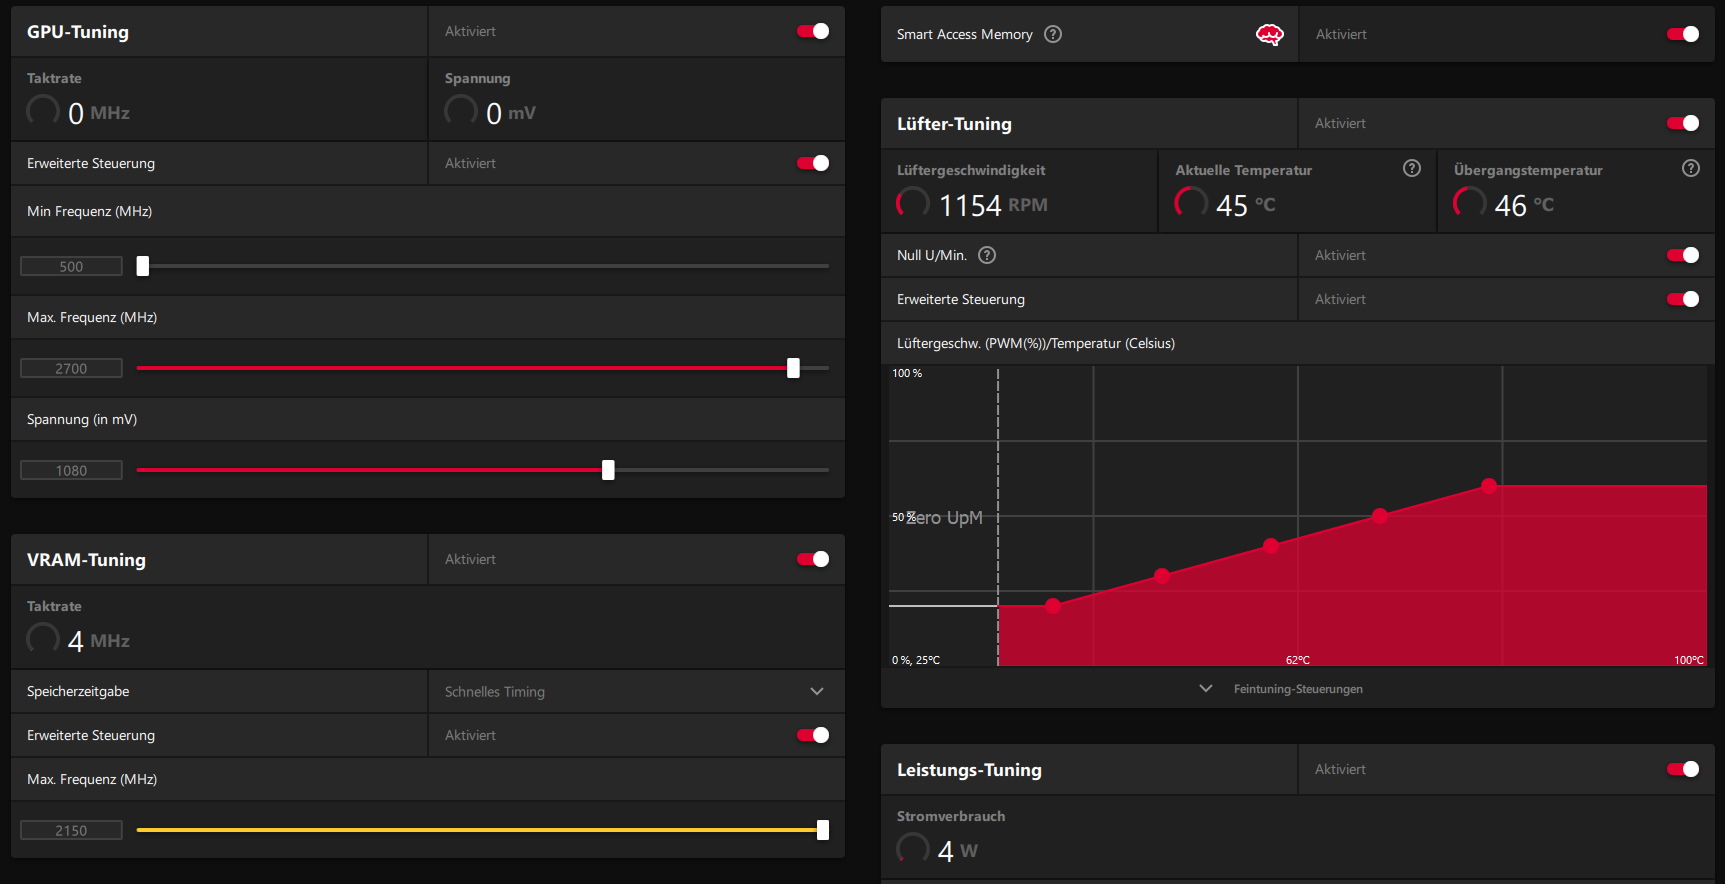Select the first fan curve point
Image resolution: width=1725 pixels, height=884 pixels.
pos(1053,606)
